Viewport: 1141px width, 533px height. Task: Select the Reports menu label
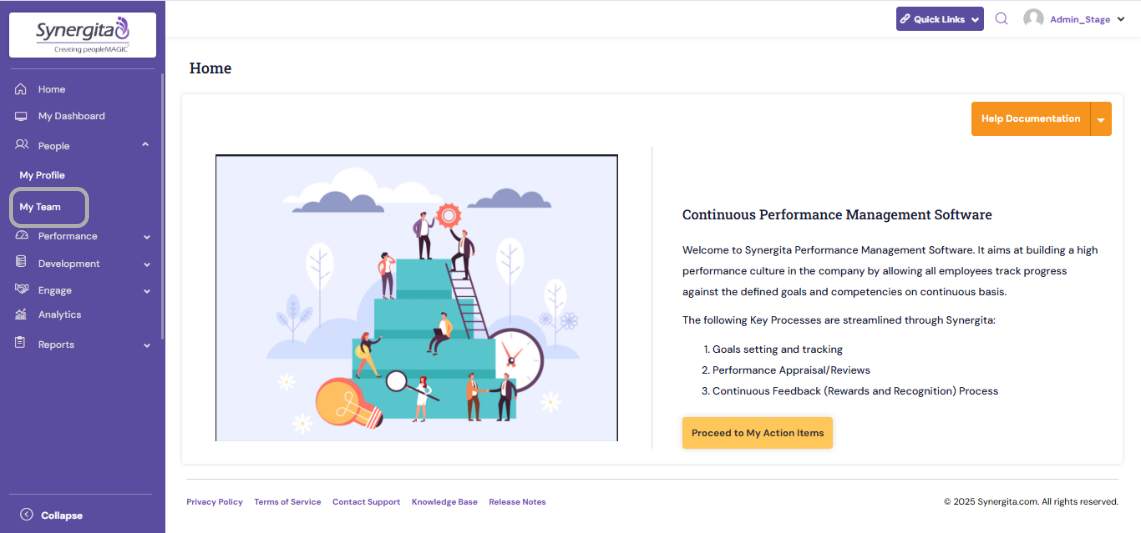click(x=56, y=344)
